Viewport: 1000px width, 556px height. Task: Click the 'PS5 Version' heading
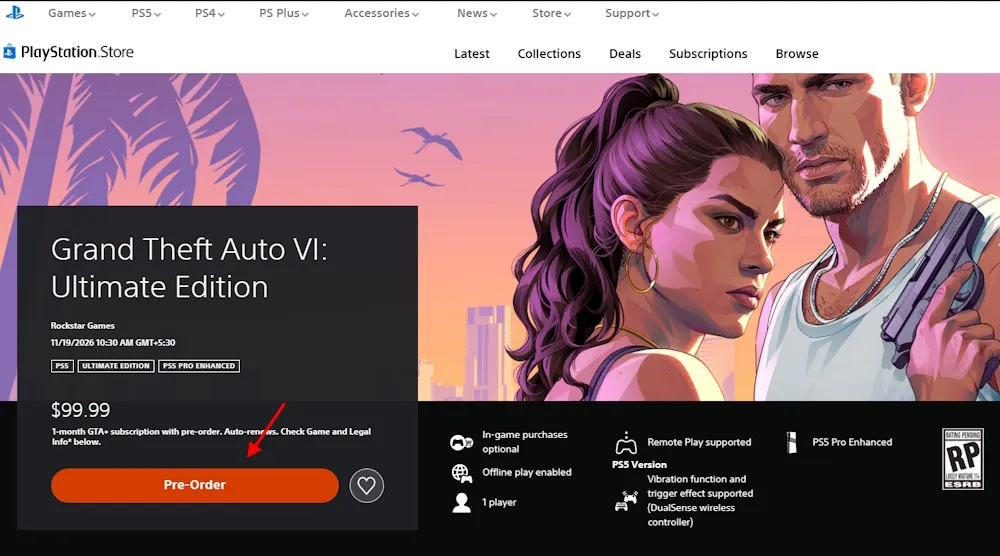(640, 464)
